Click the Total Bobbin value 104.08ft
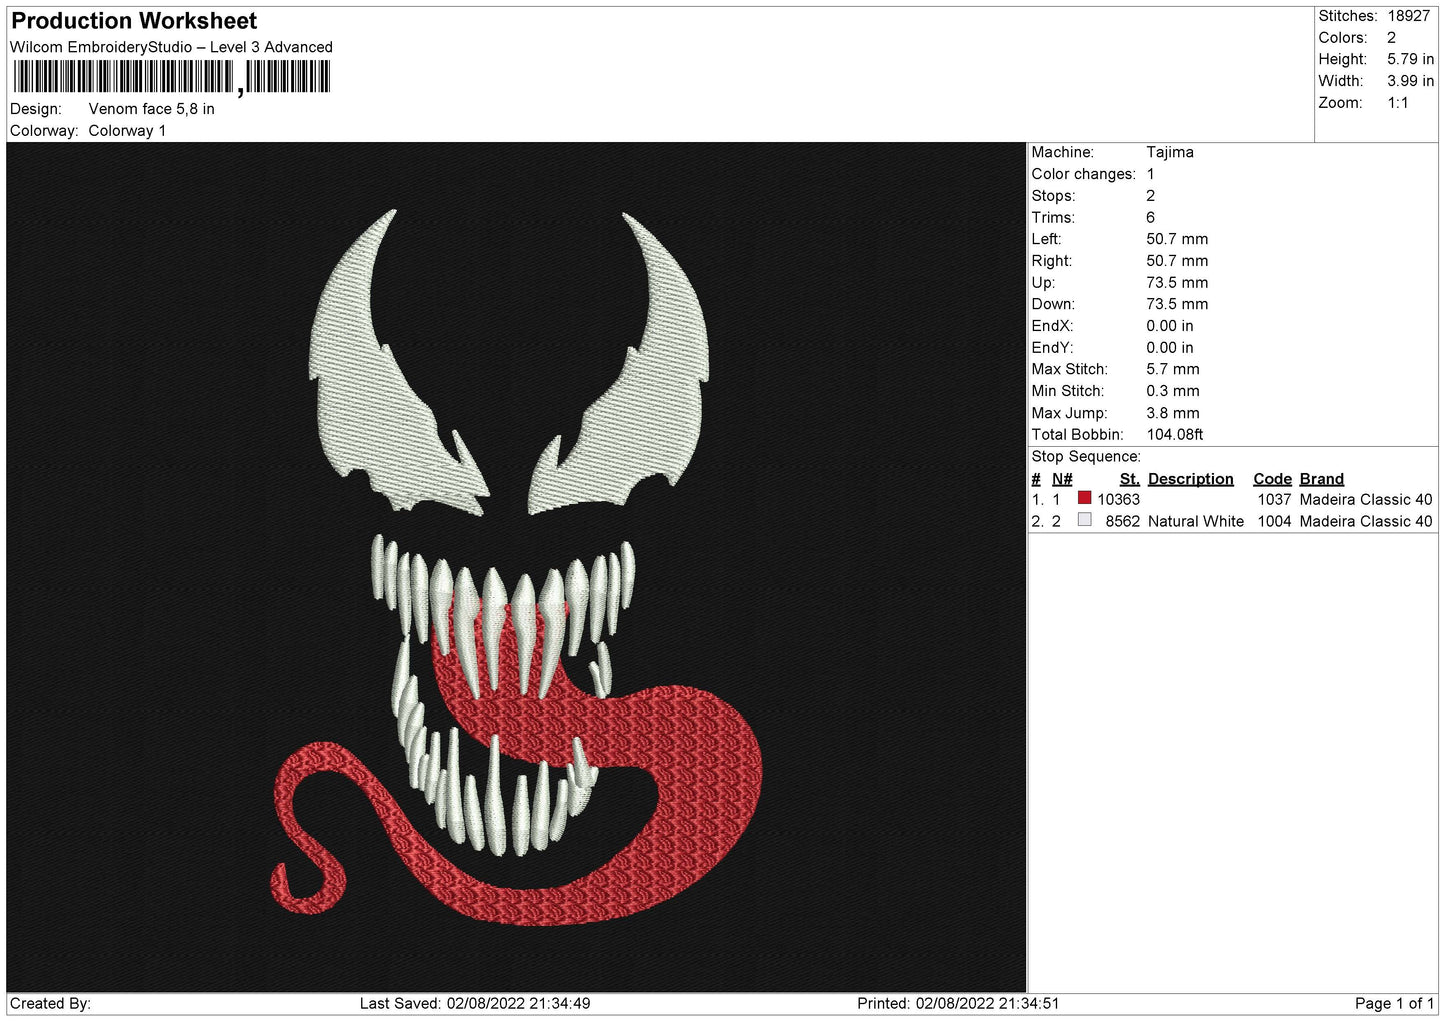 [1174, 435]
